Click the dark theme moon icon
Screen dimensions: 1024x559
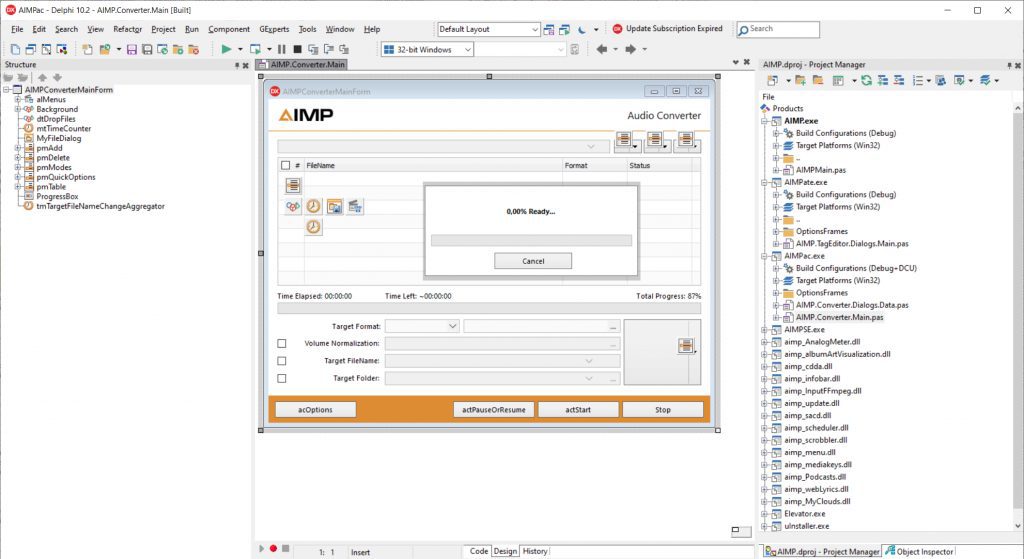581,29
